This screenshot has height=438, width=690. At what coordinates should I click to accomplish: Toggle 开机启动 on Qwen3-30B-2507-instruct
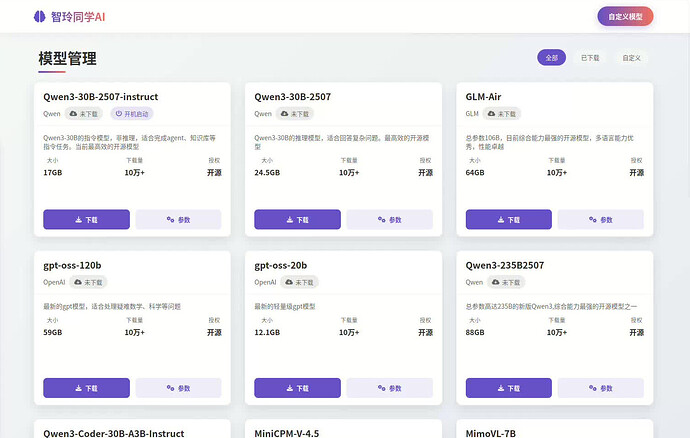pyautogui.click(x=132, y=114)
